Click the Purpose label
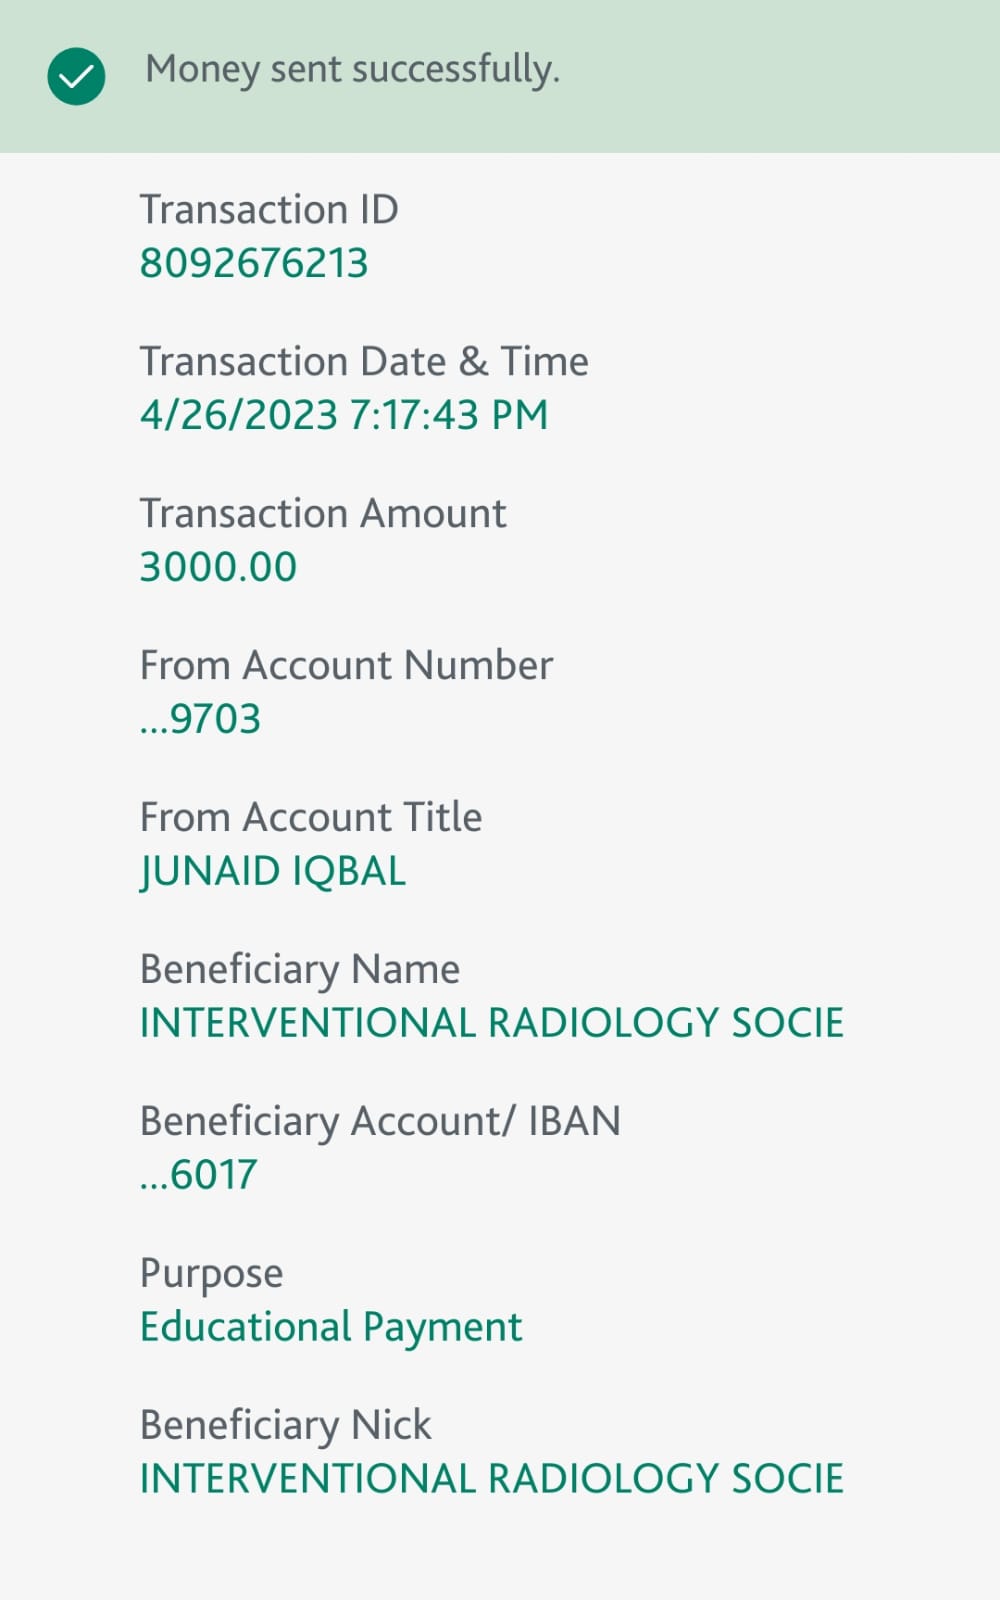Screen dimensions: 1000x1600 point(212,1274)
